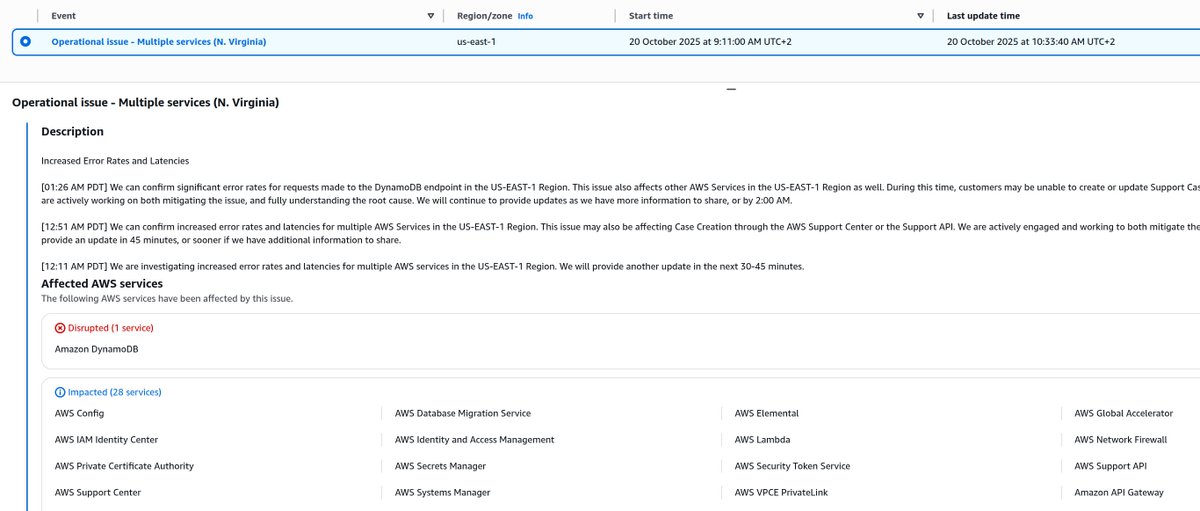Screen dimensions: 1200x511
Task: Click the Event column header
Action: point(63,16)
